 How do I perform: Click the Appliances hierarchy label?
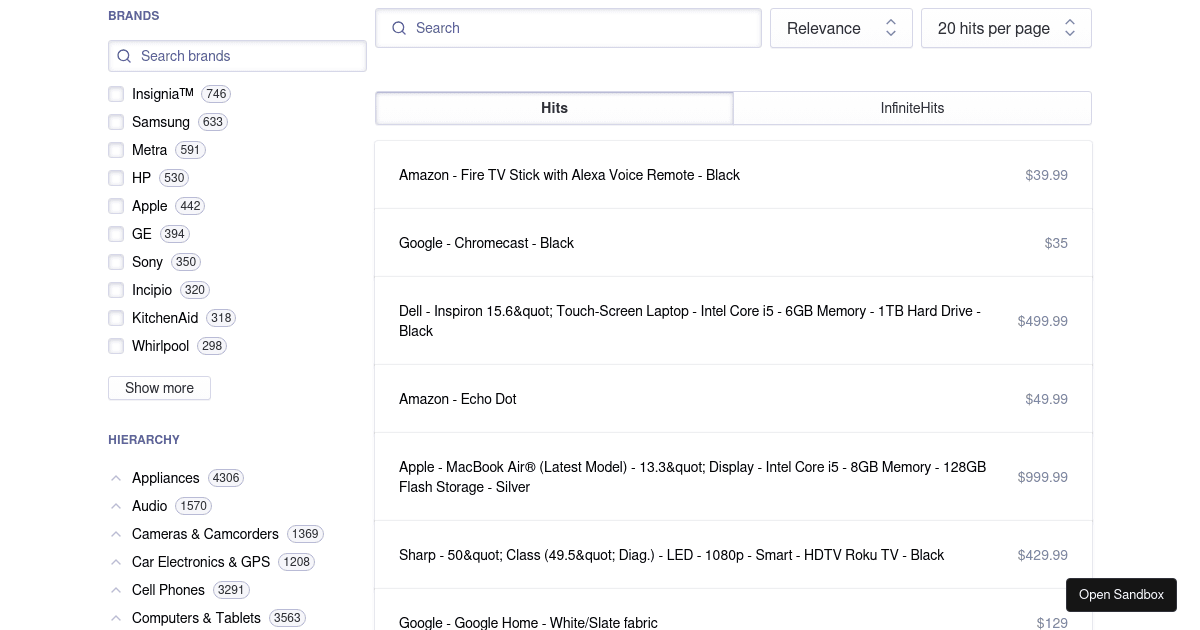166,478
